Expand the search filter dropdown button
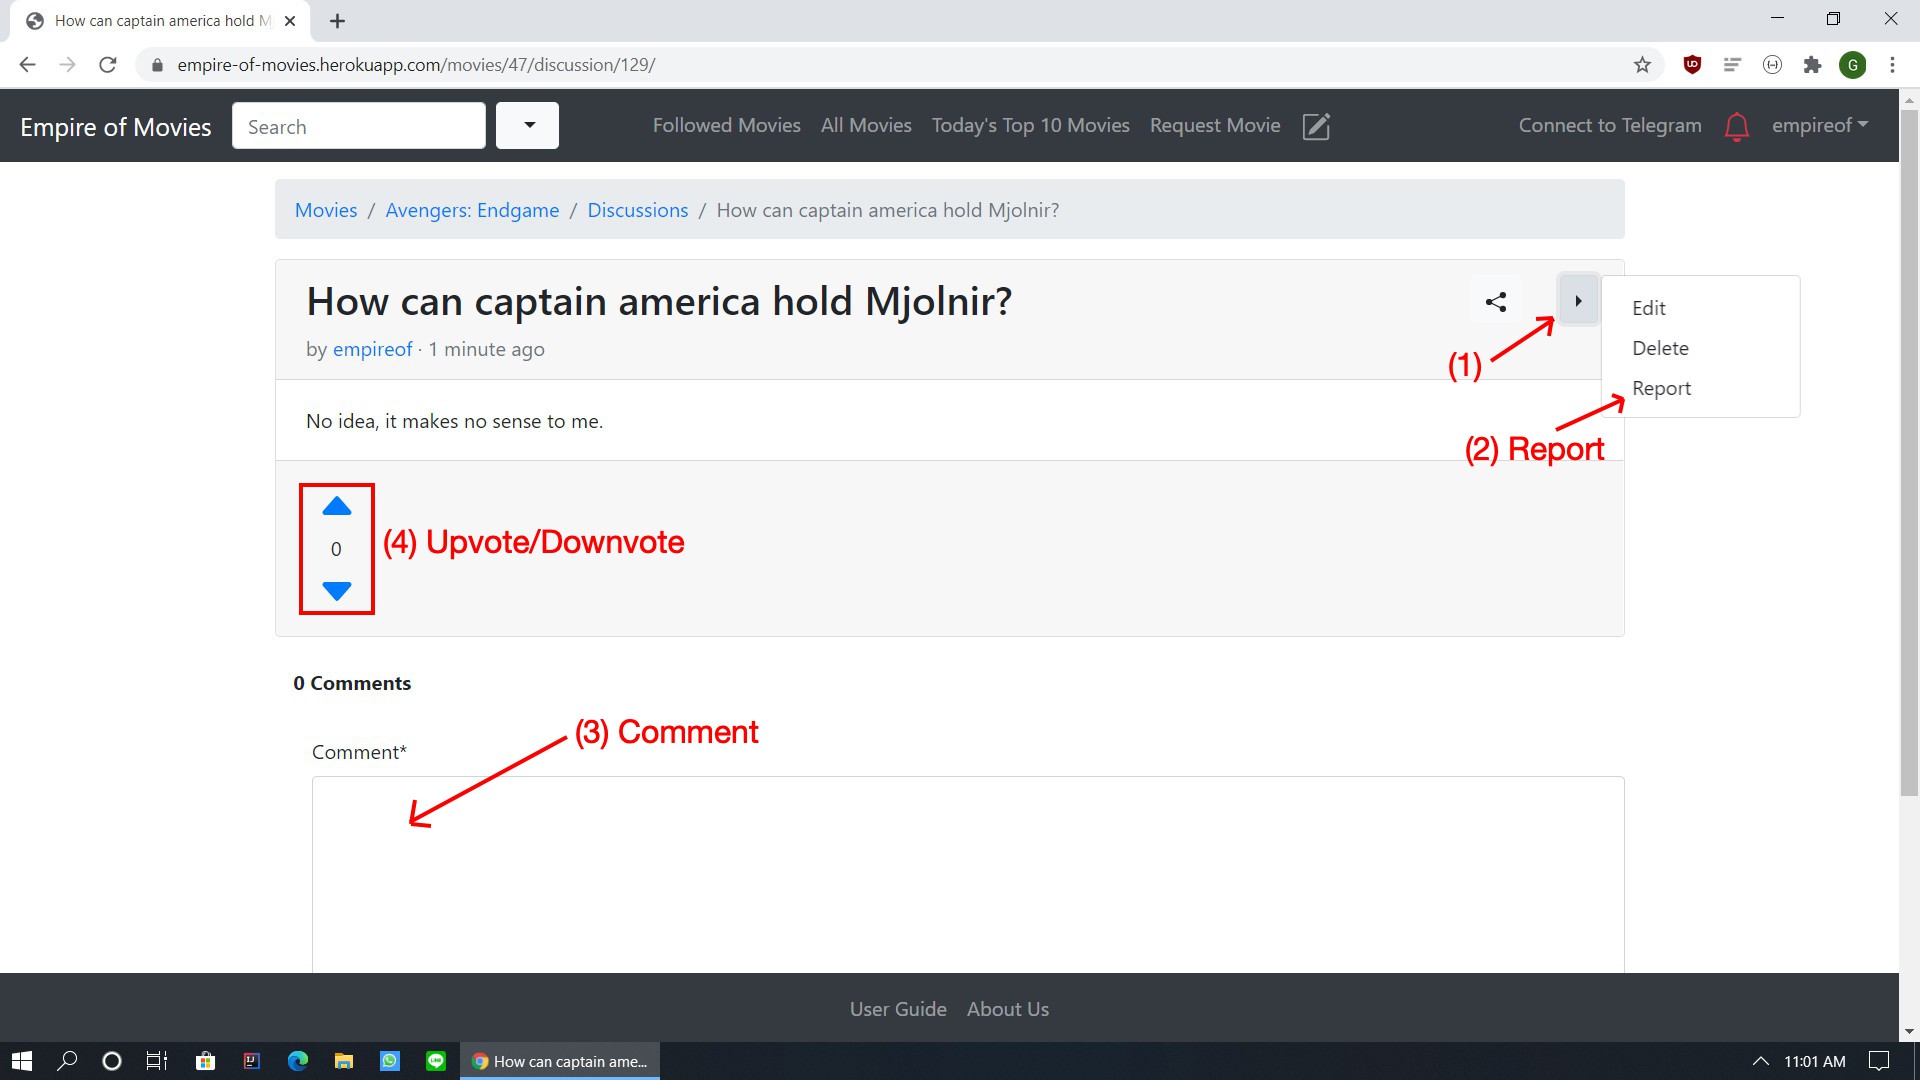The height and width of the screenshot is (1080, 1920). point(528,126)
